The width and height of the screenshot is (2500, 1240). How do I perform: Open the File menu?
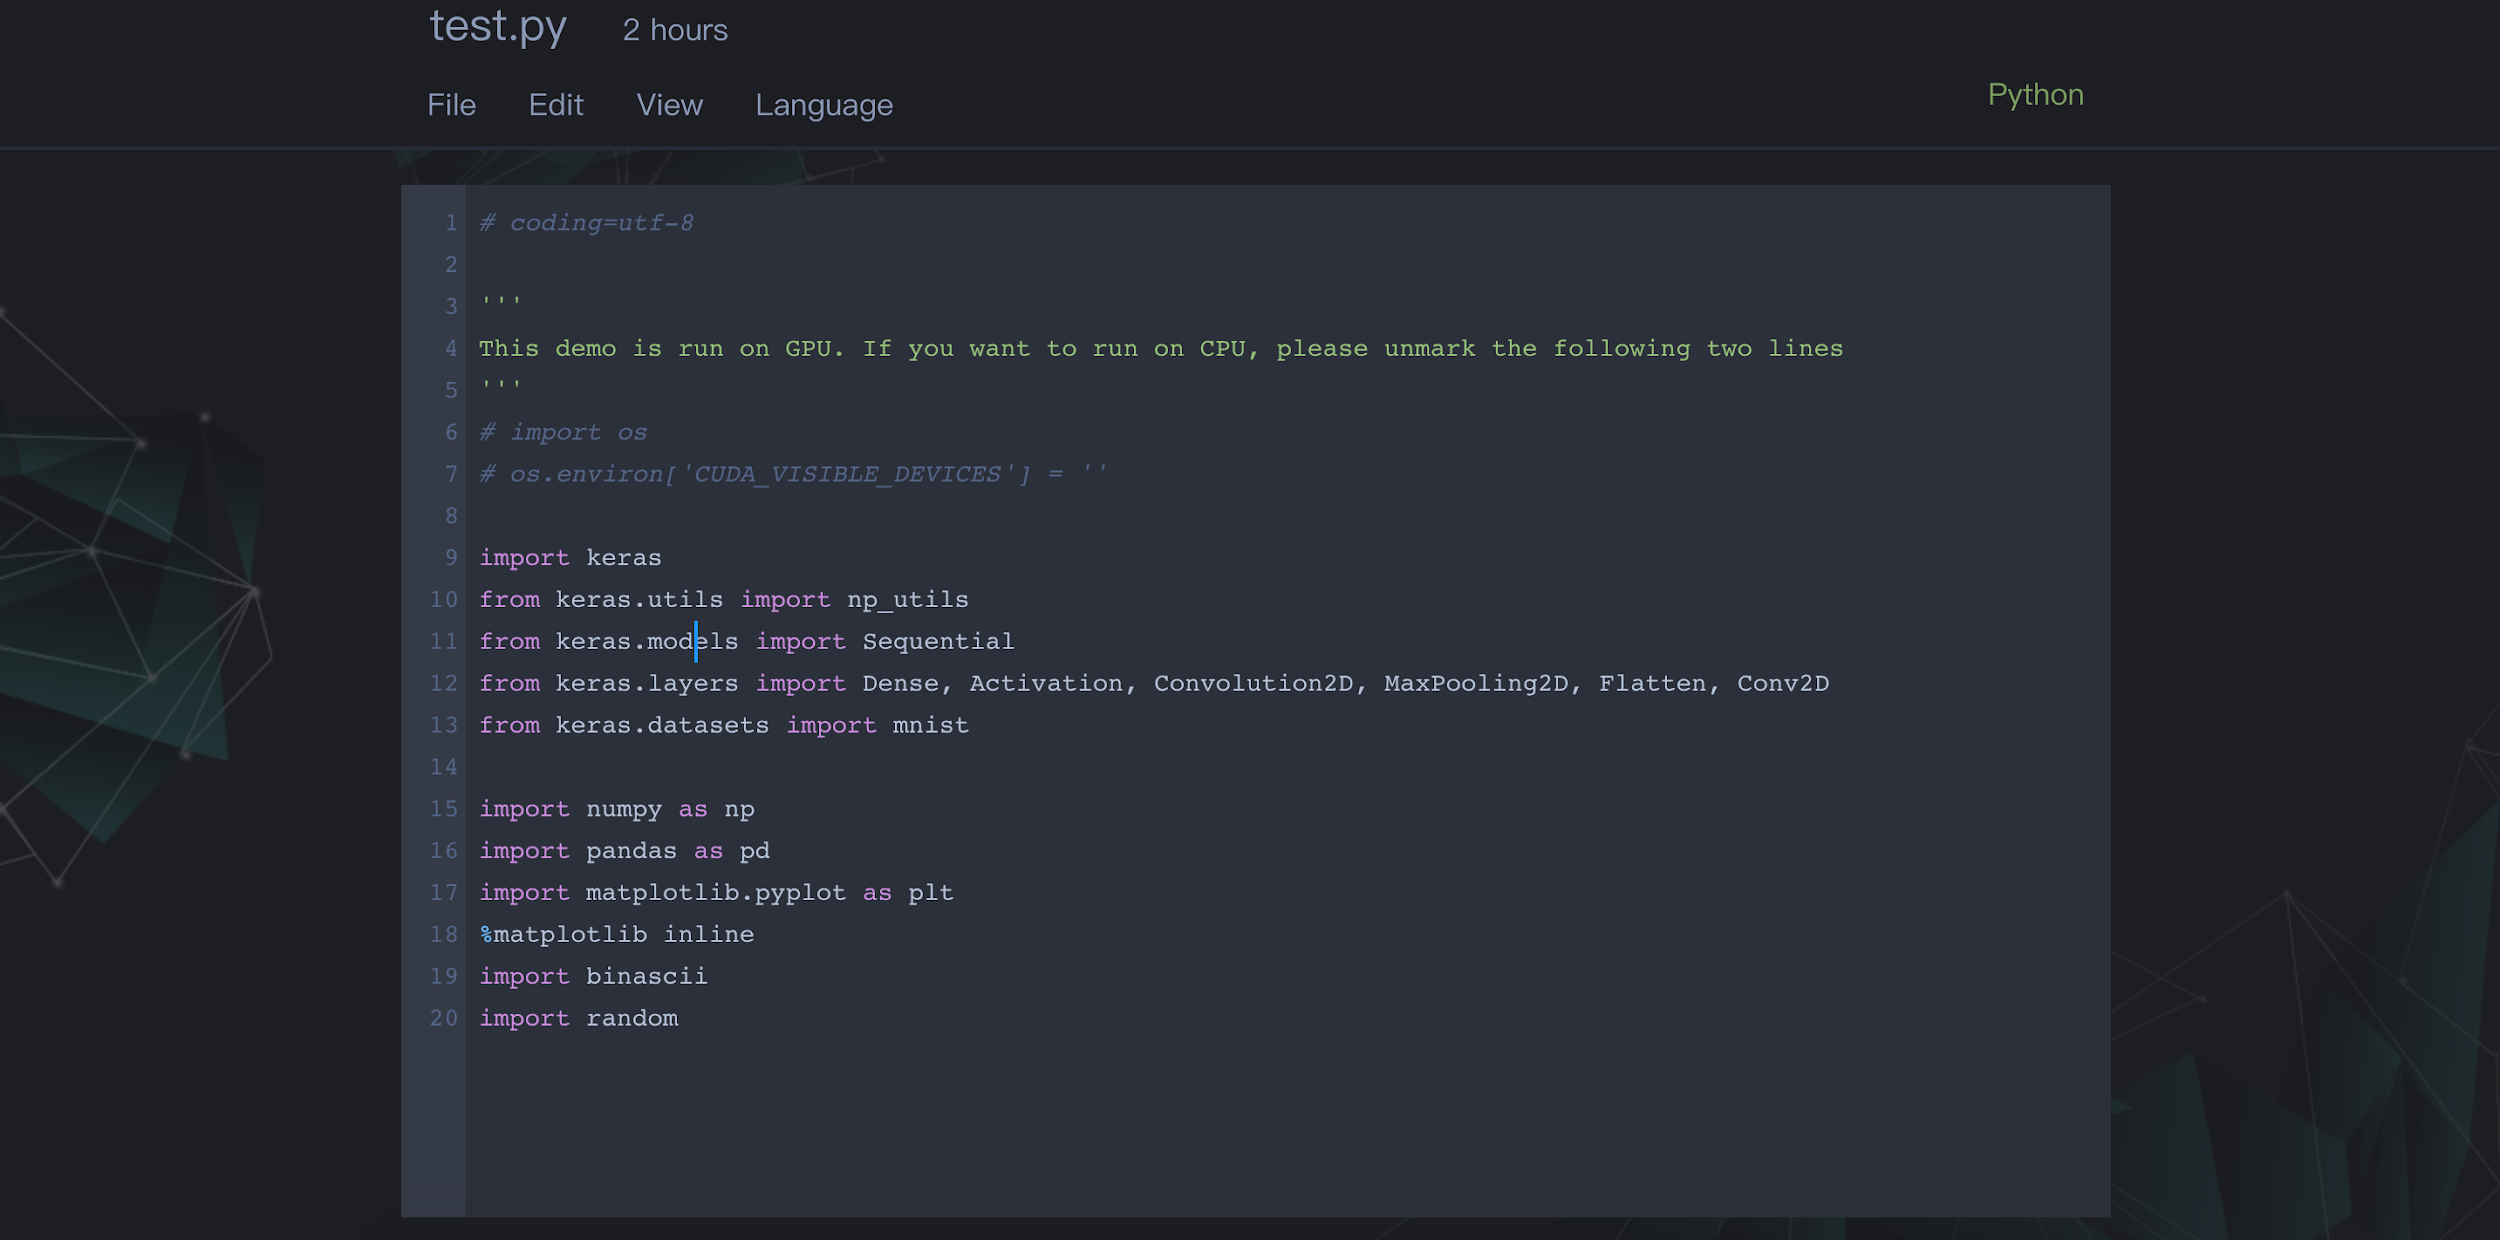point(451,105)
